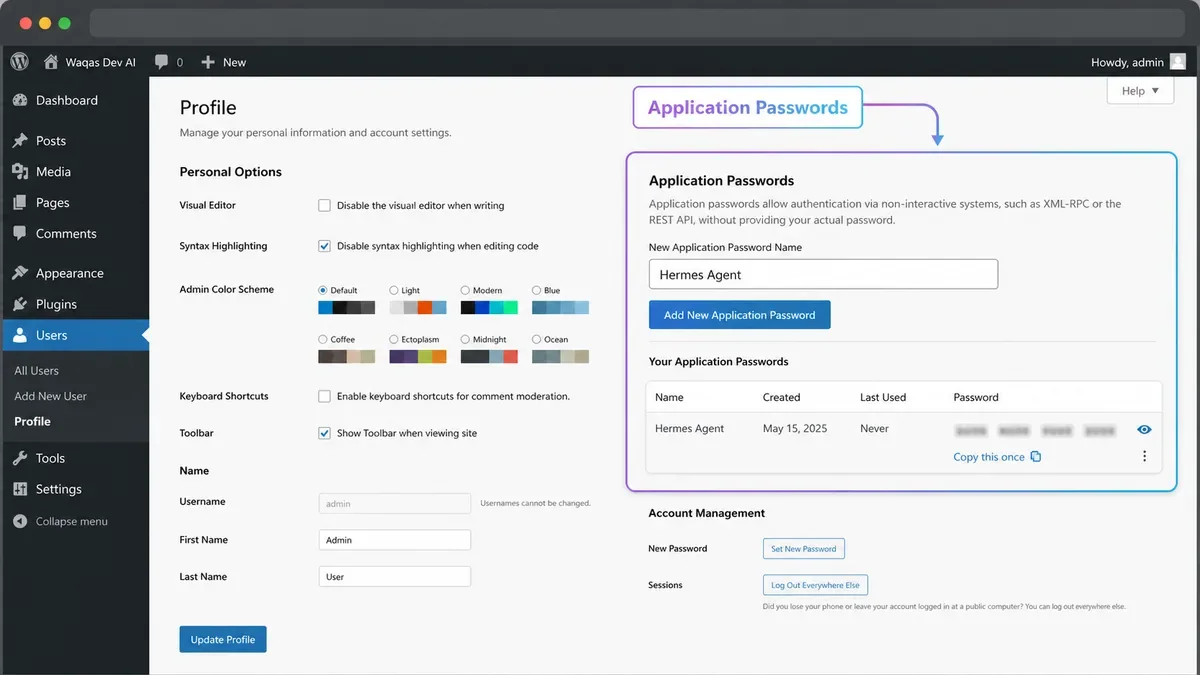Screen dimensions: 1200x675
Task: Click the Dashboard gauge icon in sidebar
Action: (x=20, y=100)
